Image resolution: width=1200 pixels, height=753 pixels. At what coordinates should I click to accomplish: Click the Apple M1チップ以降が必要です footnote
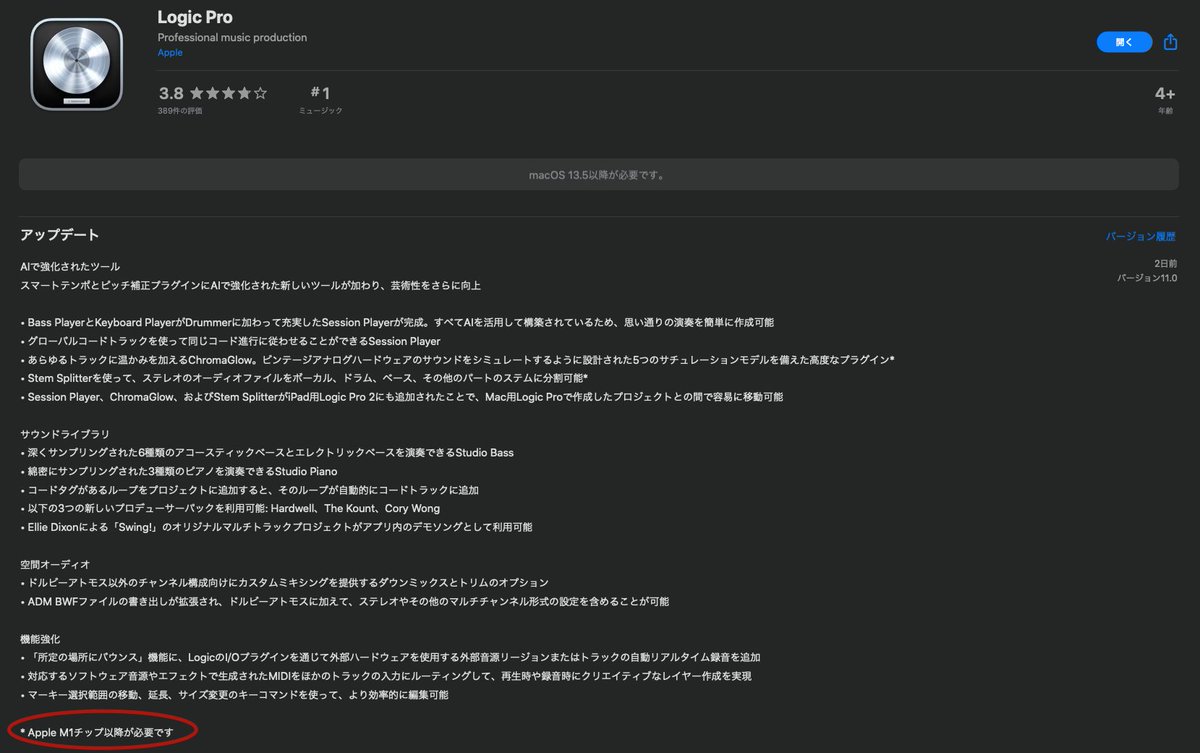(x=97, y=733)
